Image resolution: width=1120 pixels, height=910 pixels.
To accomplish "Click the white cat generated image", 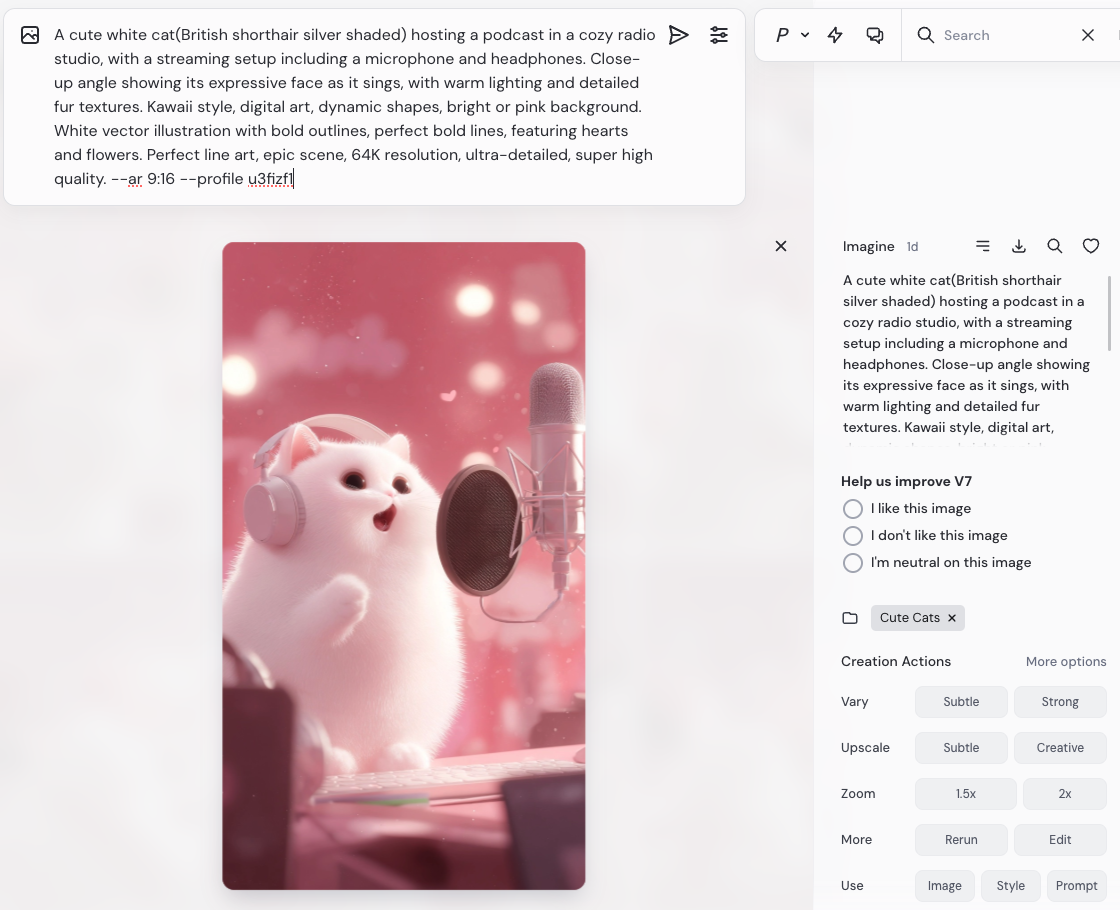I will tap(403, 565).
